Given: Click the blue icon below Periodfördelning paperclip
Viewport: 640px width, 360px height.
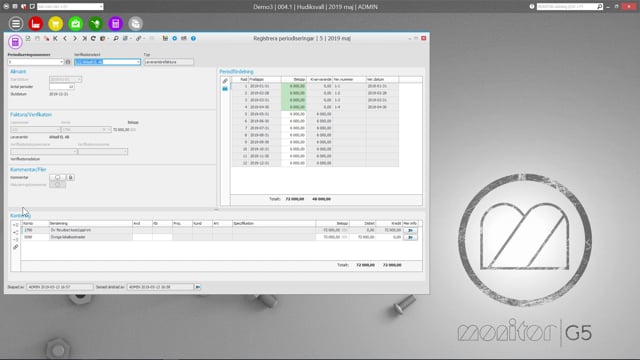Looking at the screenshot, I should point(225,89).
